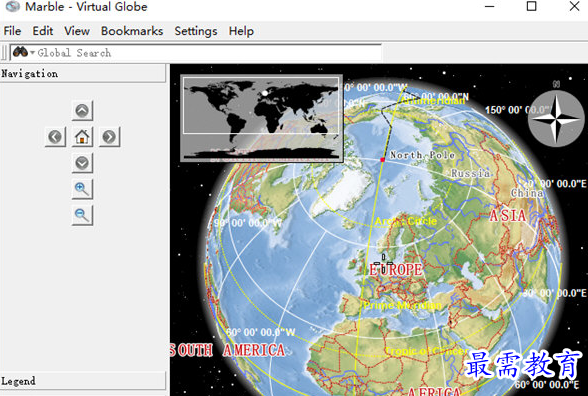This screenshot has width=588, height=396.
Task: Click the Marble globe icon in the title bar
Action: point(12,7)
